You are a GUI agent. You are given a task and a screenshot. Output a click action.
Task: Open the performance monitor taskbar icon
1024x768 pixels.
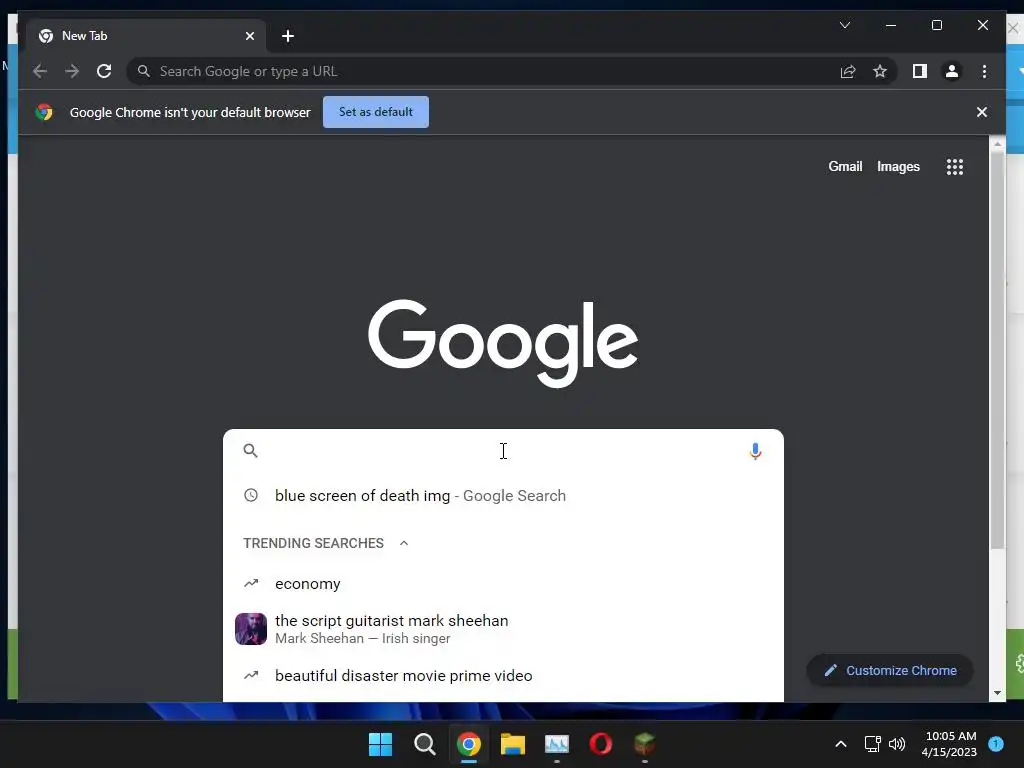[x=556, y=744]
